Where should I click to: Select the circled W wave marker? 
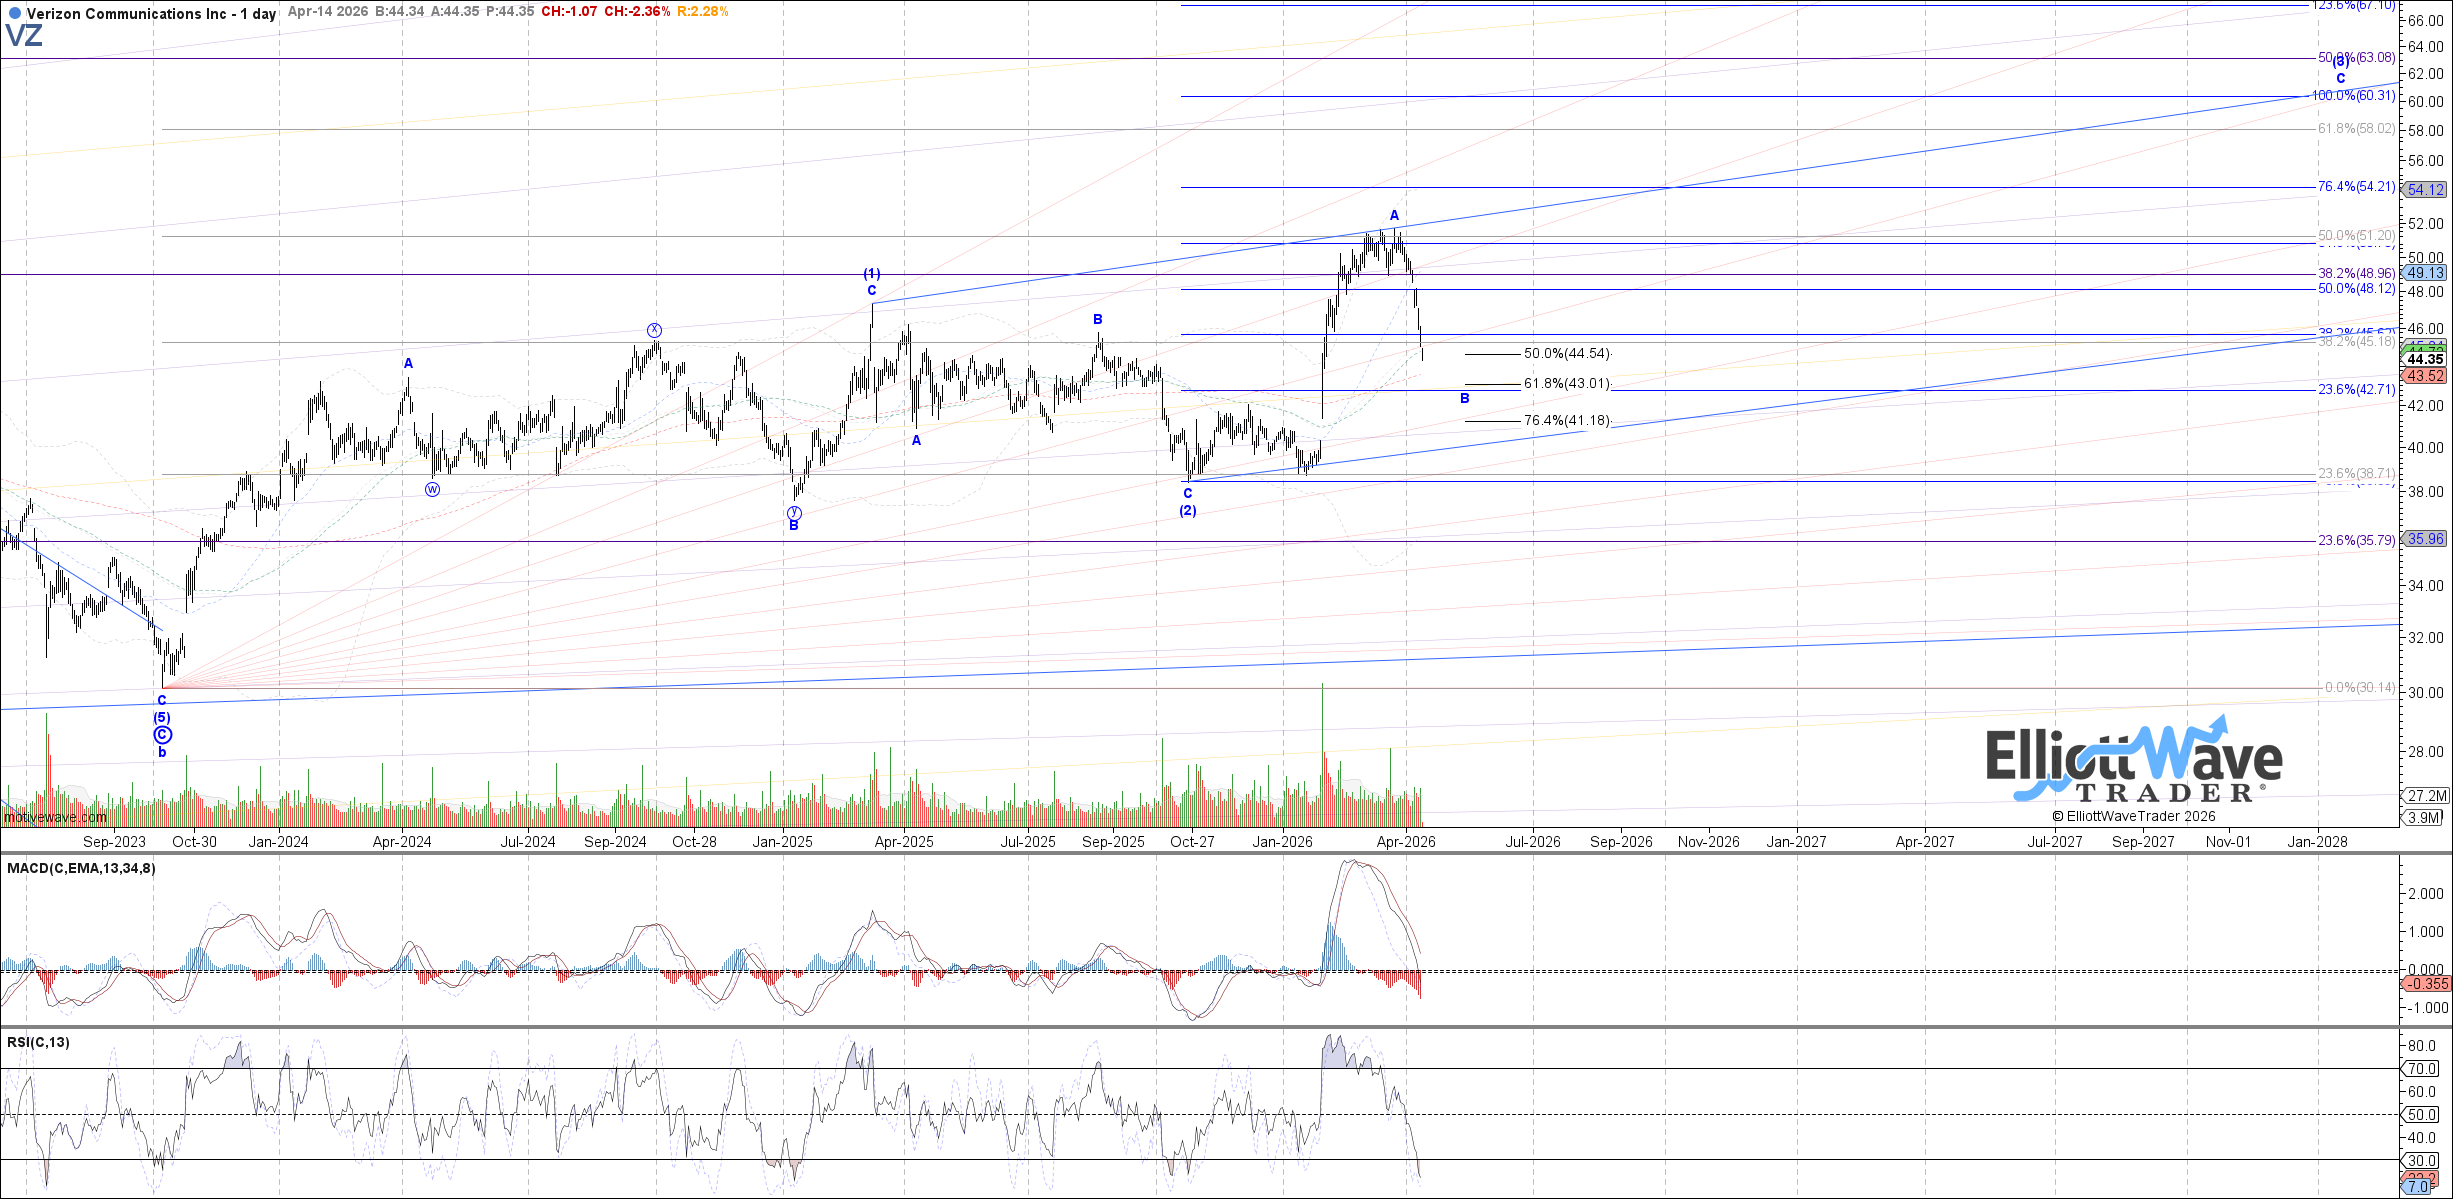(432, 489)
